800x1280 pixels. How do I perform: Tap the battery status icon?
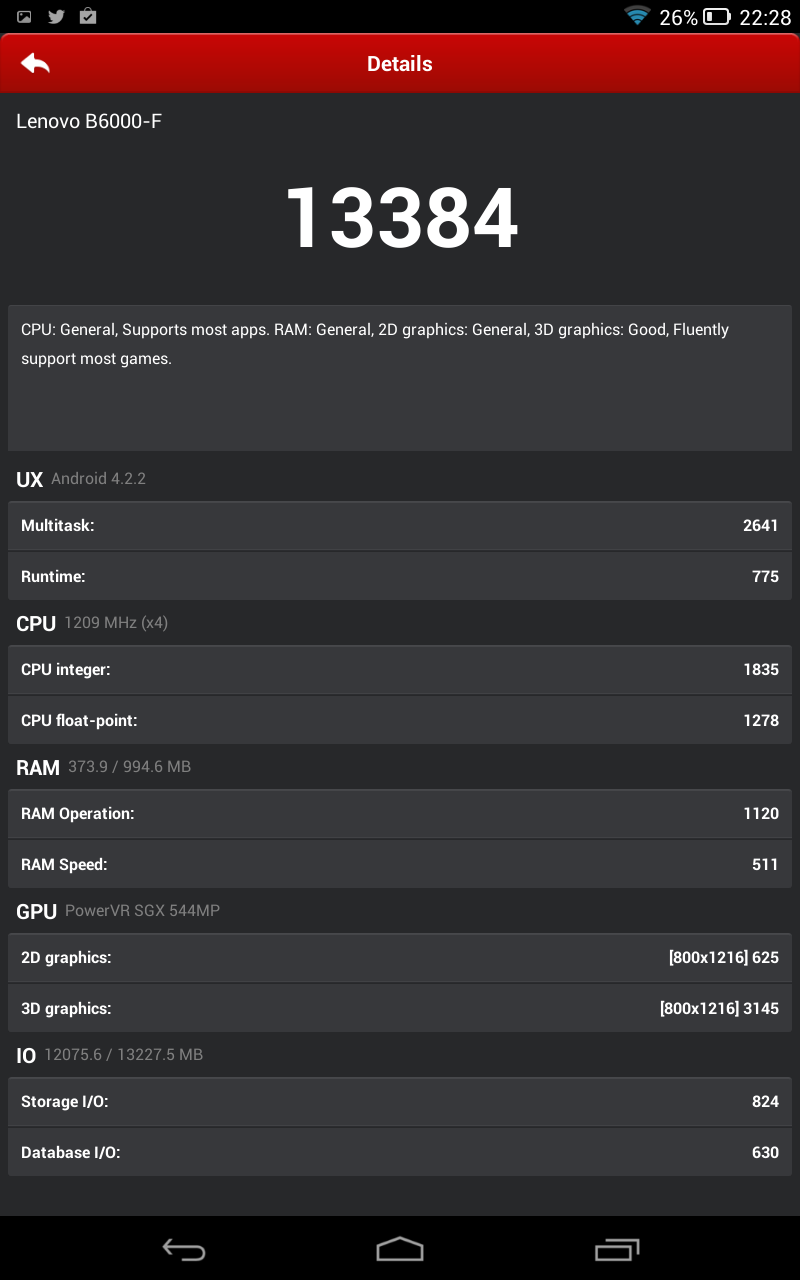point(717,17)
